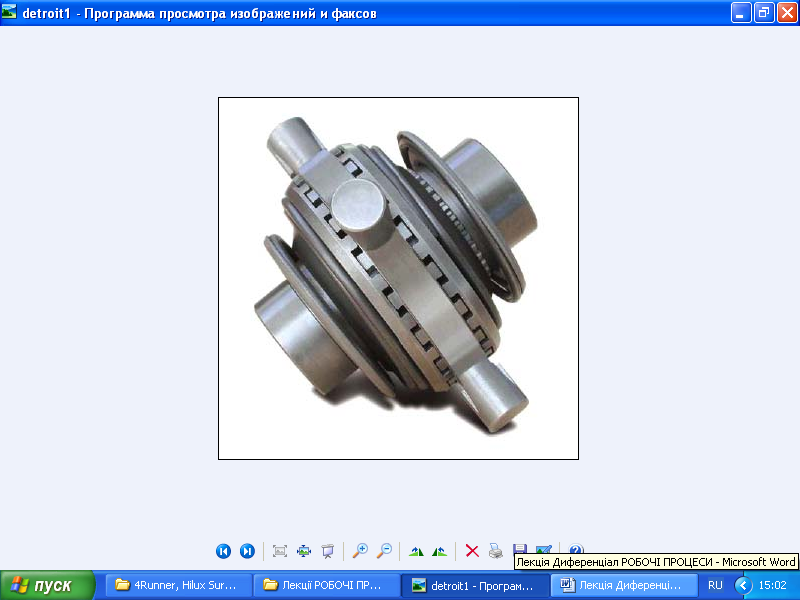Switch to 4Runner, Hilux Sur... folder taskbar button
Screen dimensions: 800x600
(x=179, y=586)
